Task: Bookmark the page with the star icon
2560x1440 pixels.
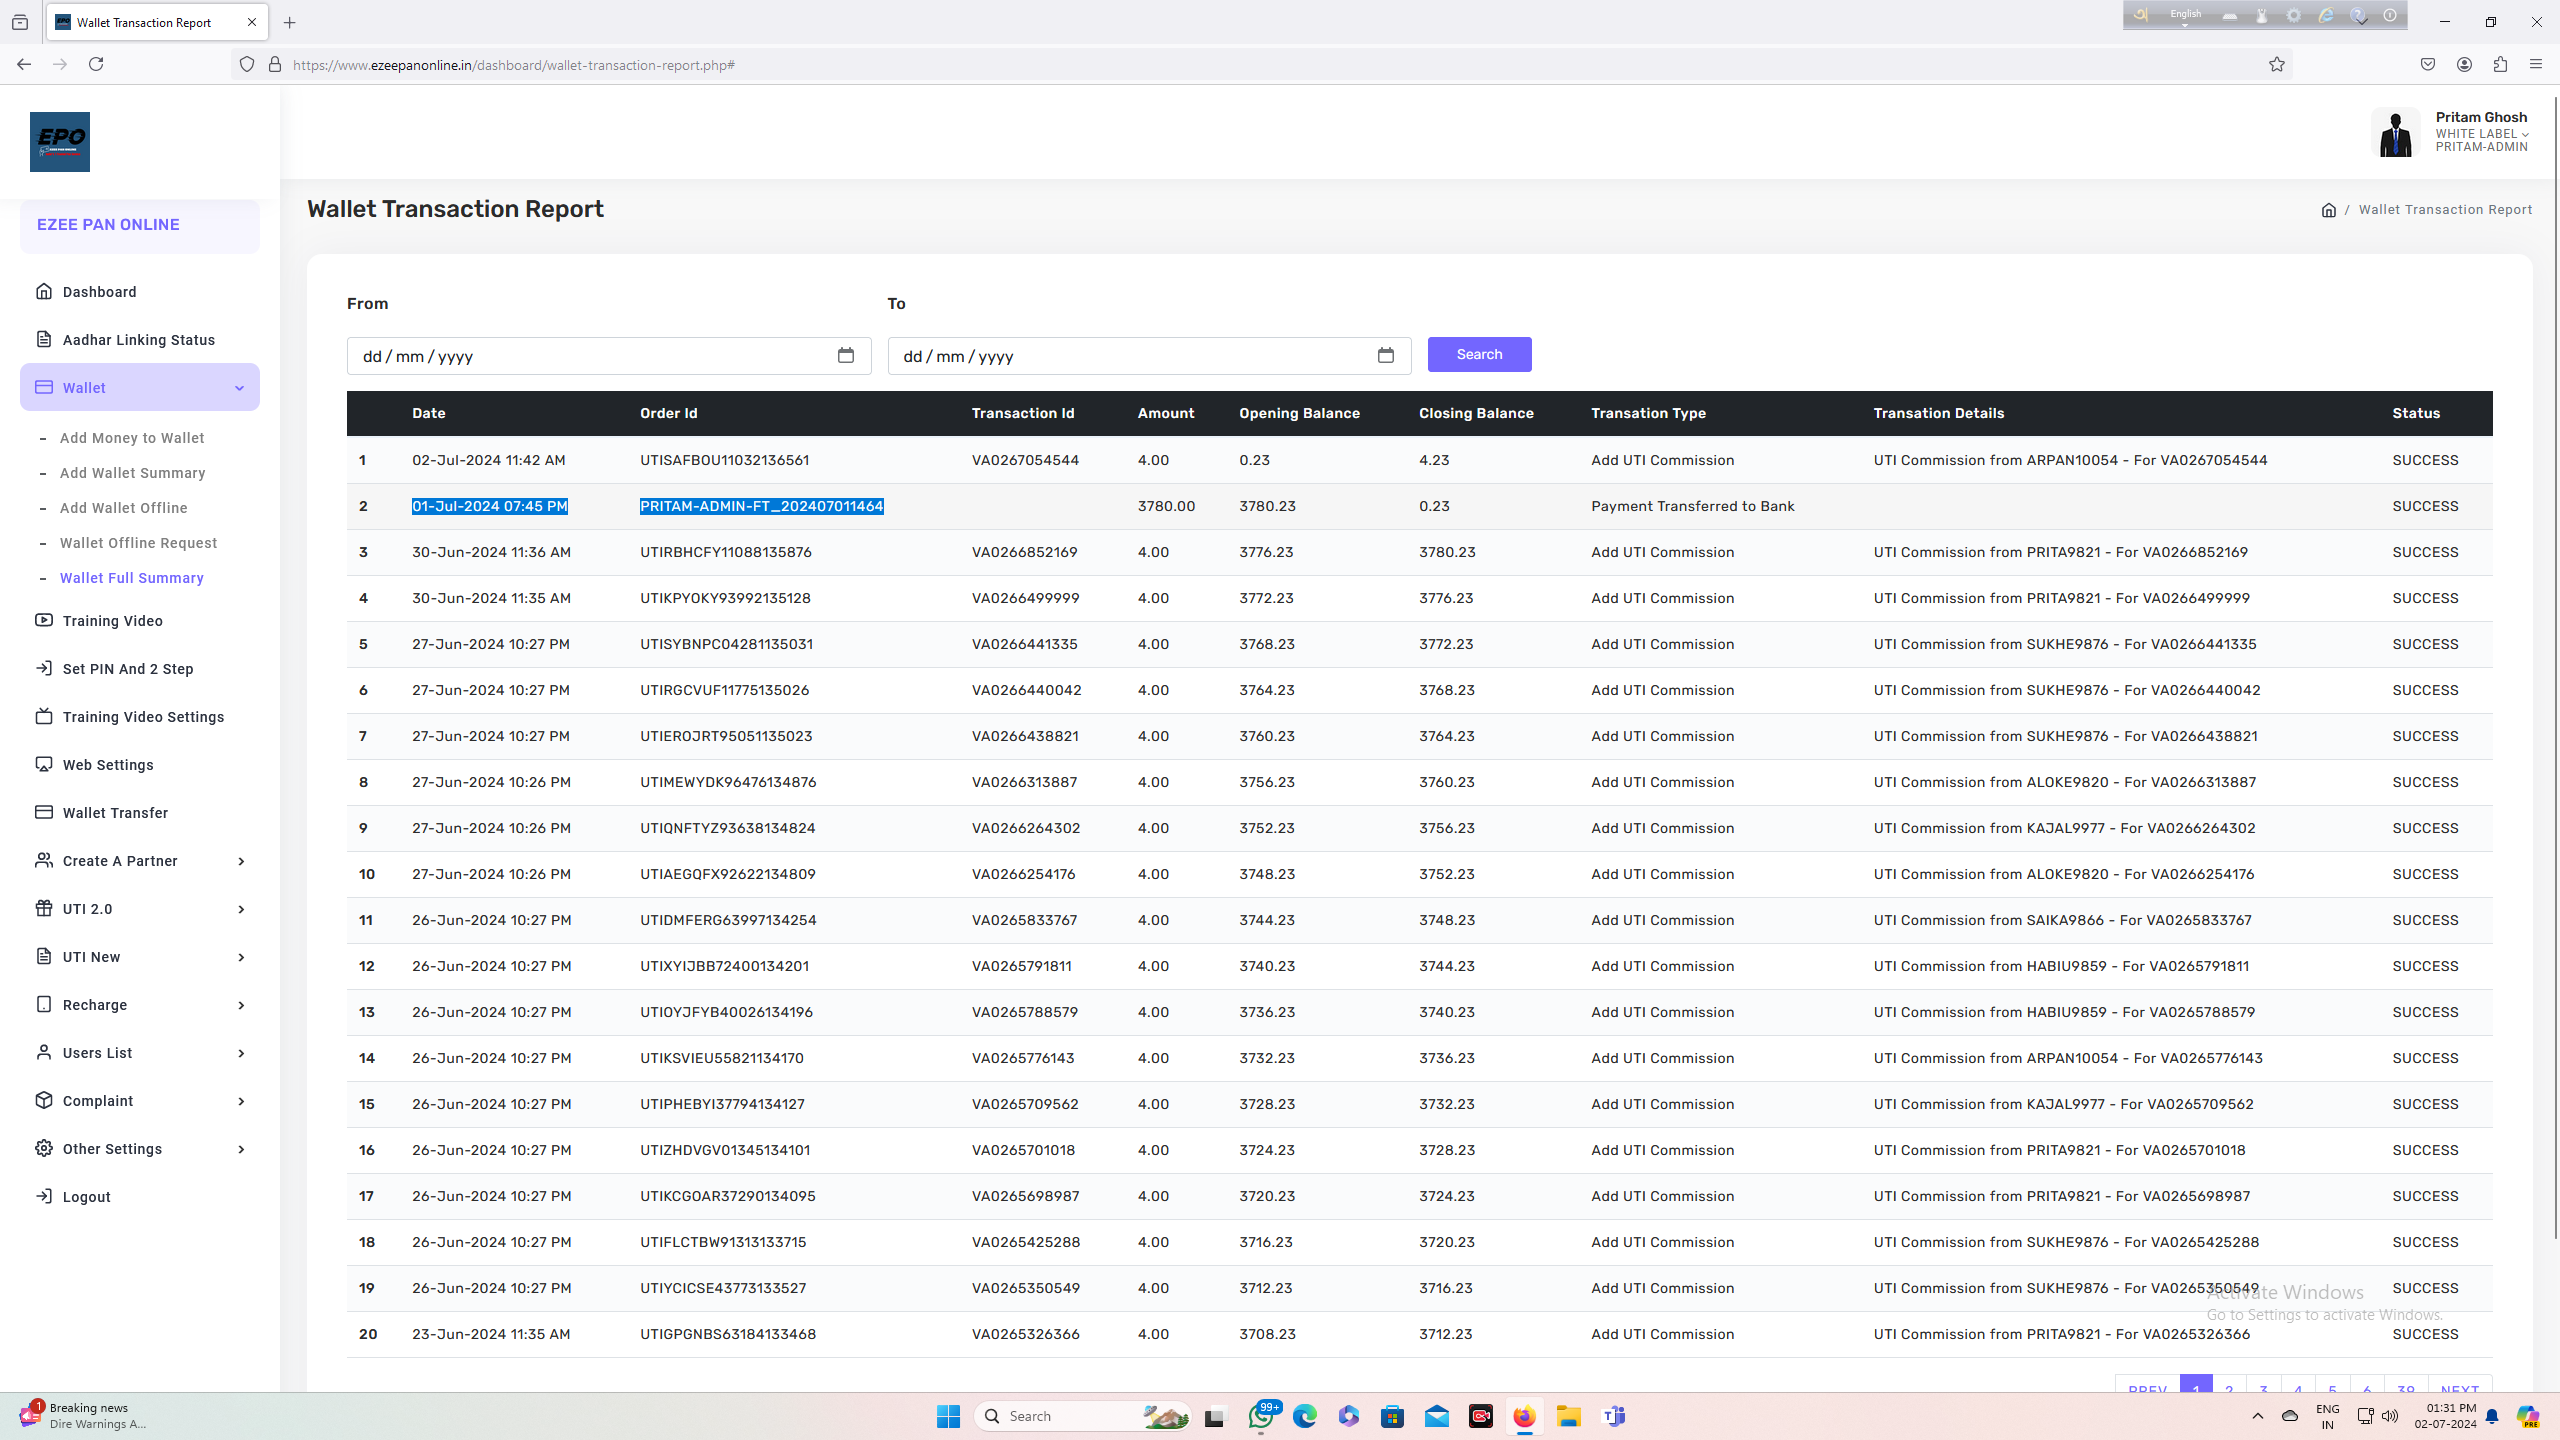Action: pyautogui.click(x=2277, y=65)
